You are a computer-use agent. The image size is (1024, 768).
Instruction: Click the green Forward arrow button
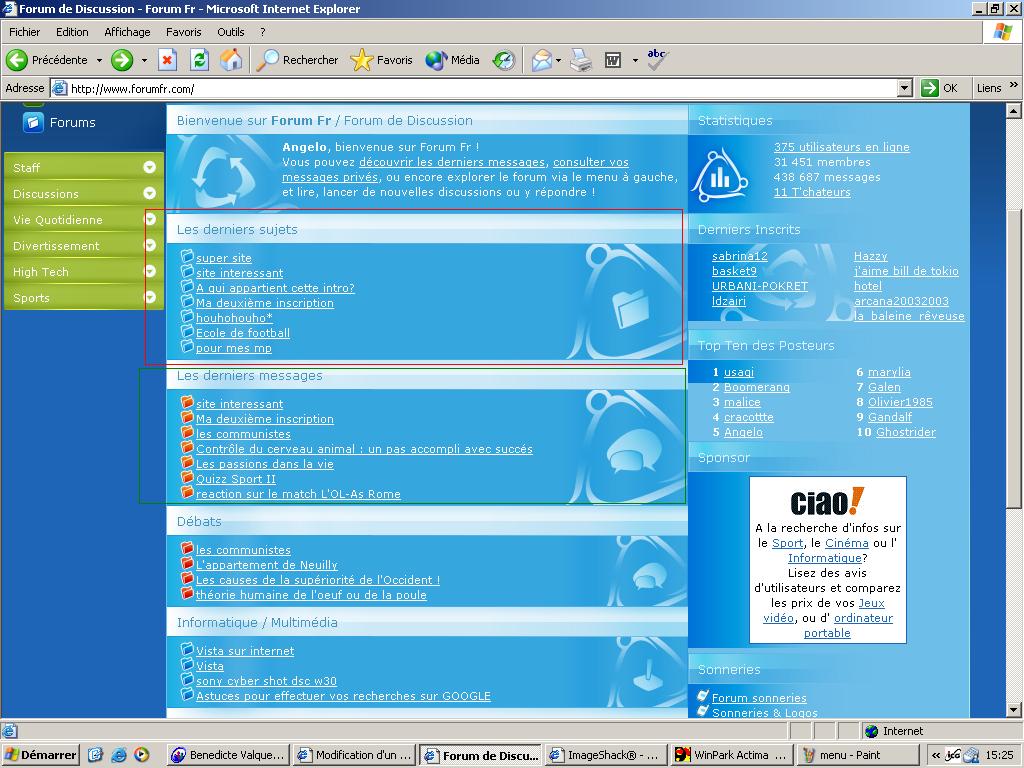(122, 60)
